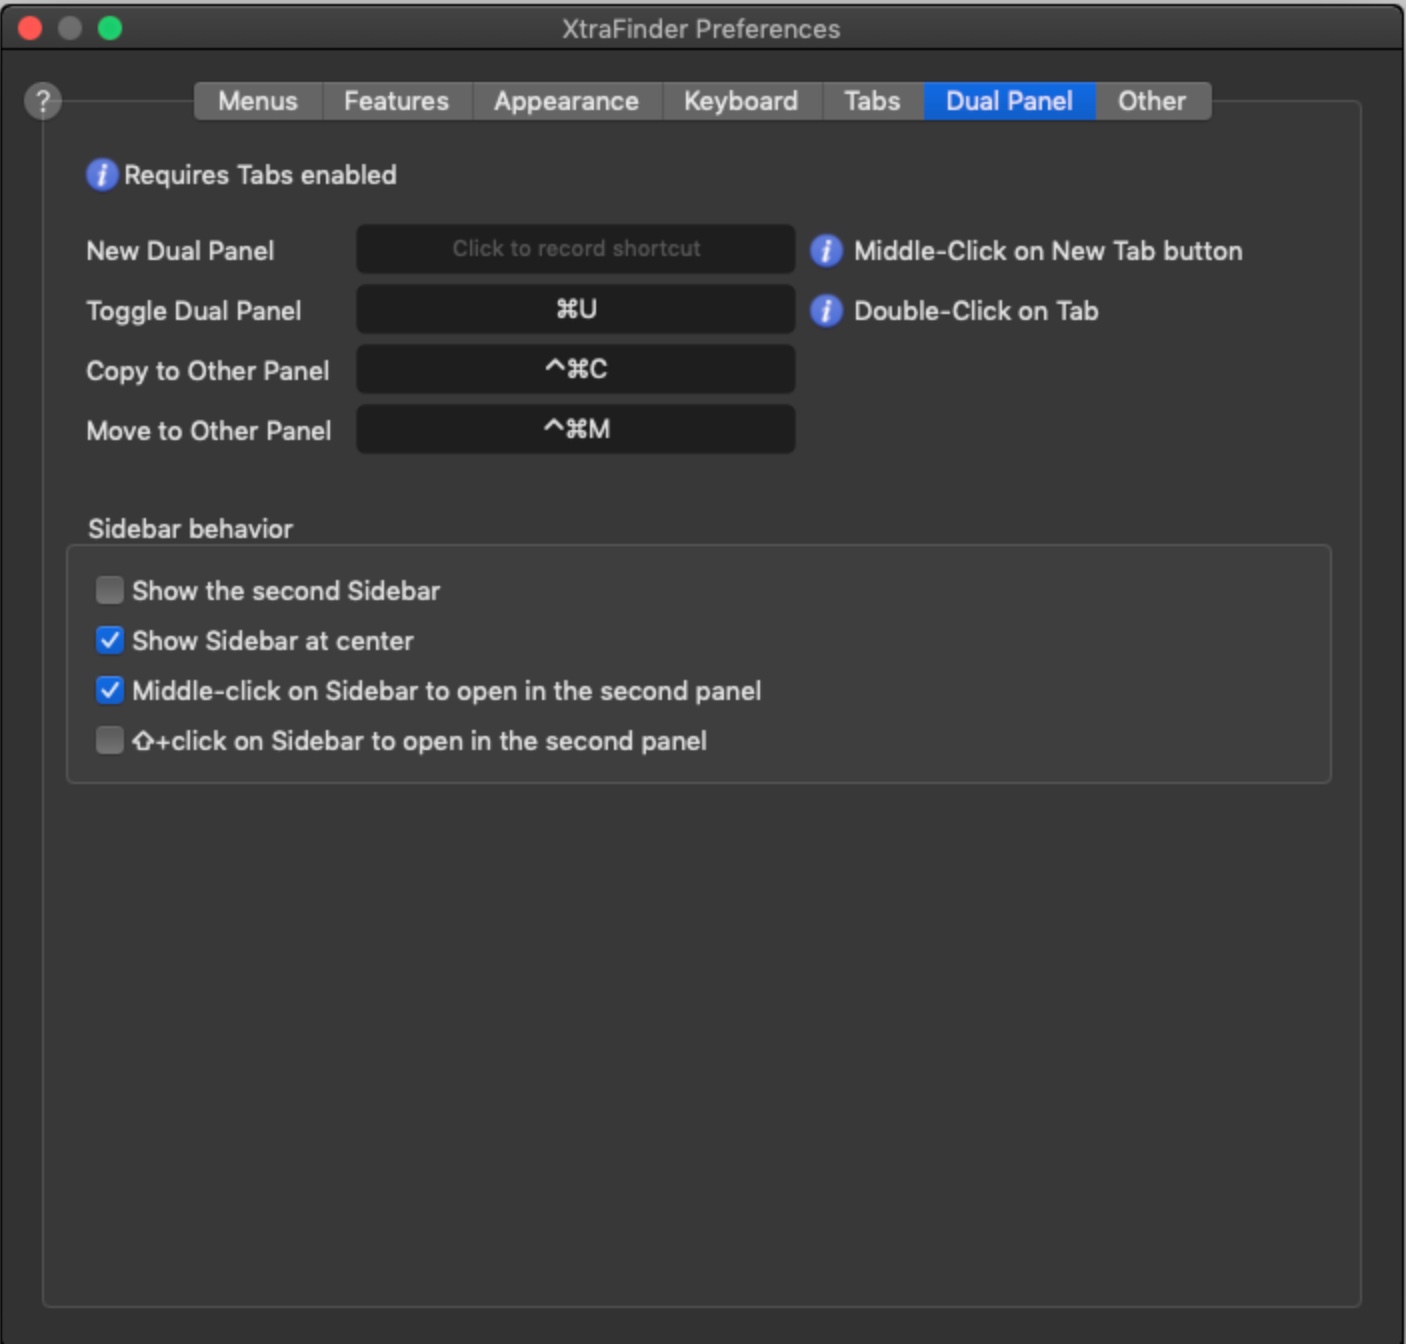Screen dimensions: 1406x1344
Task: Uncheck Show Sidebar at center
Action: [x=110, y=641]
